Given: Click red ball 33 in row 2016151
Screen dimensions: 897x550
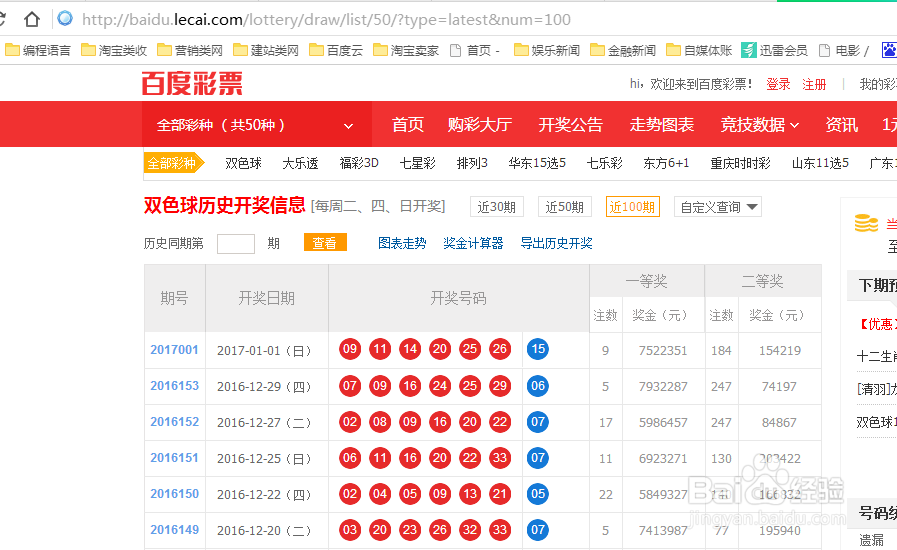Looking at the screenshot, I should coord(500,458).
